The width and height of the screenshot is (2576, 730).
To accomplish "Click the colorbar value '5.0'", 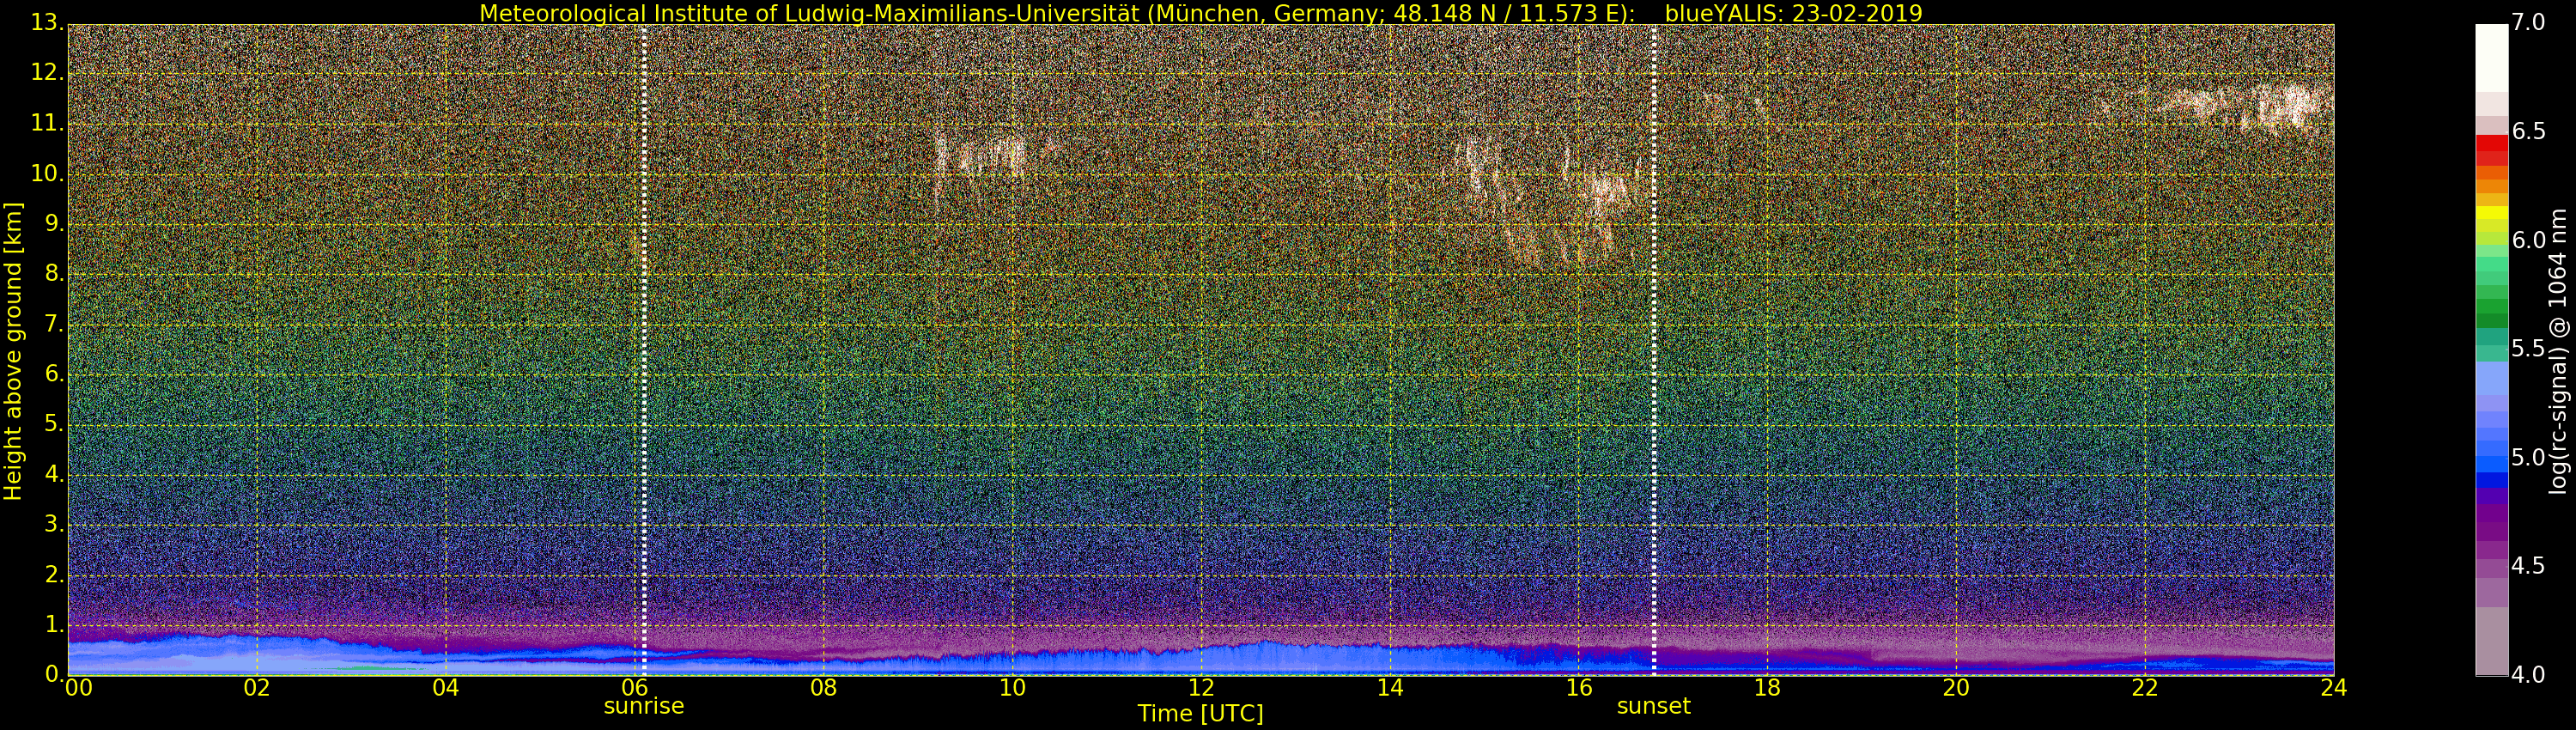I will pos(2528,458).
